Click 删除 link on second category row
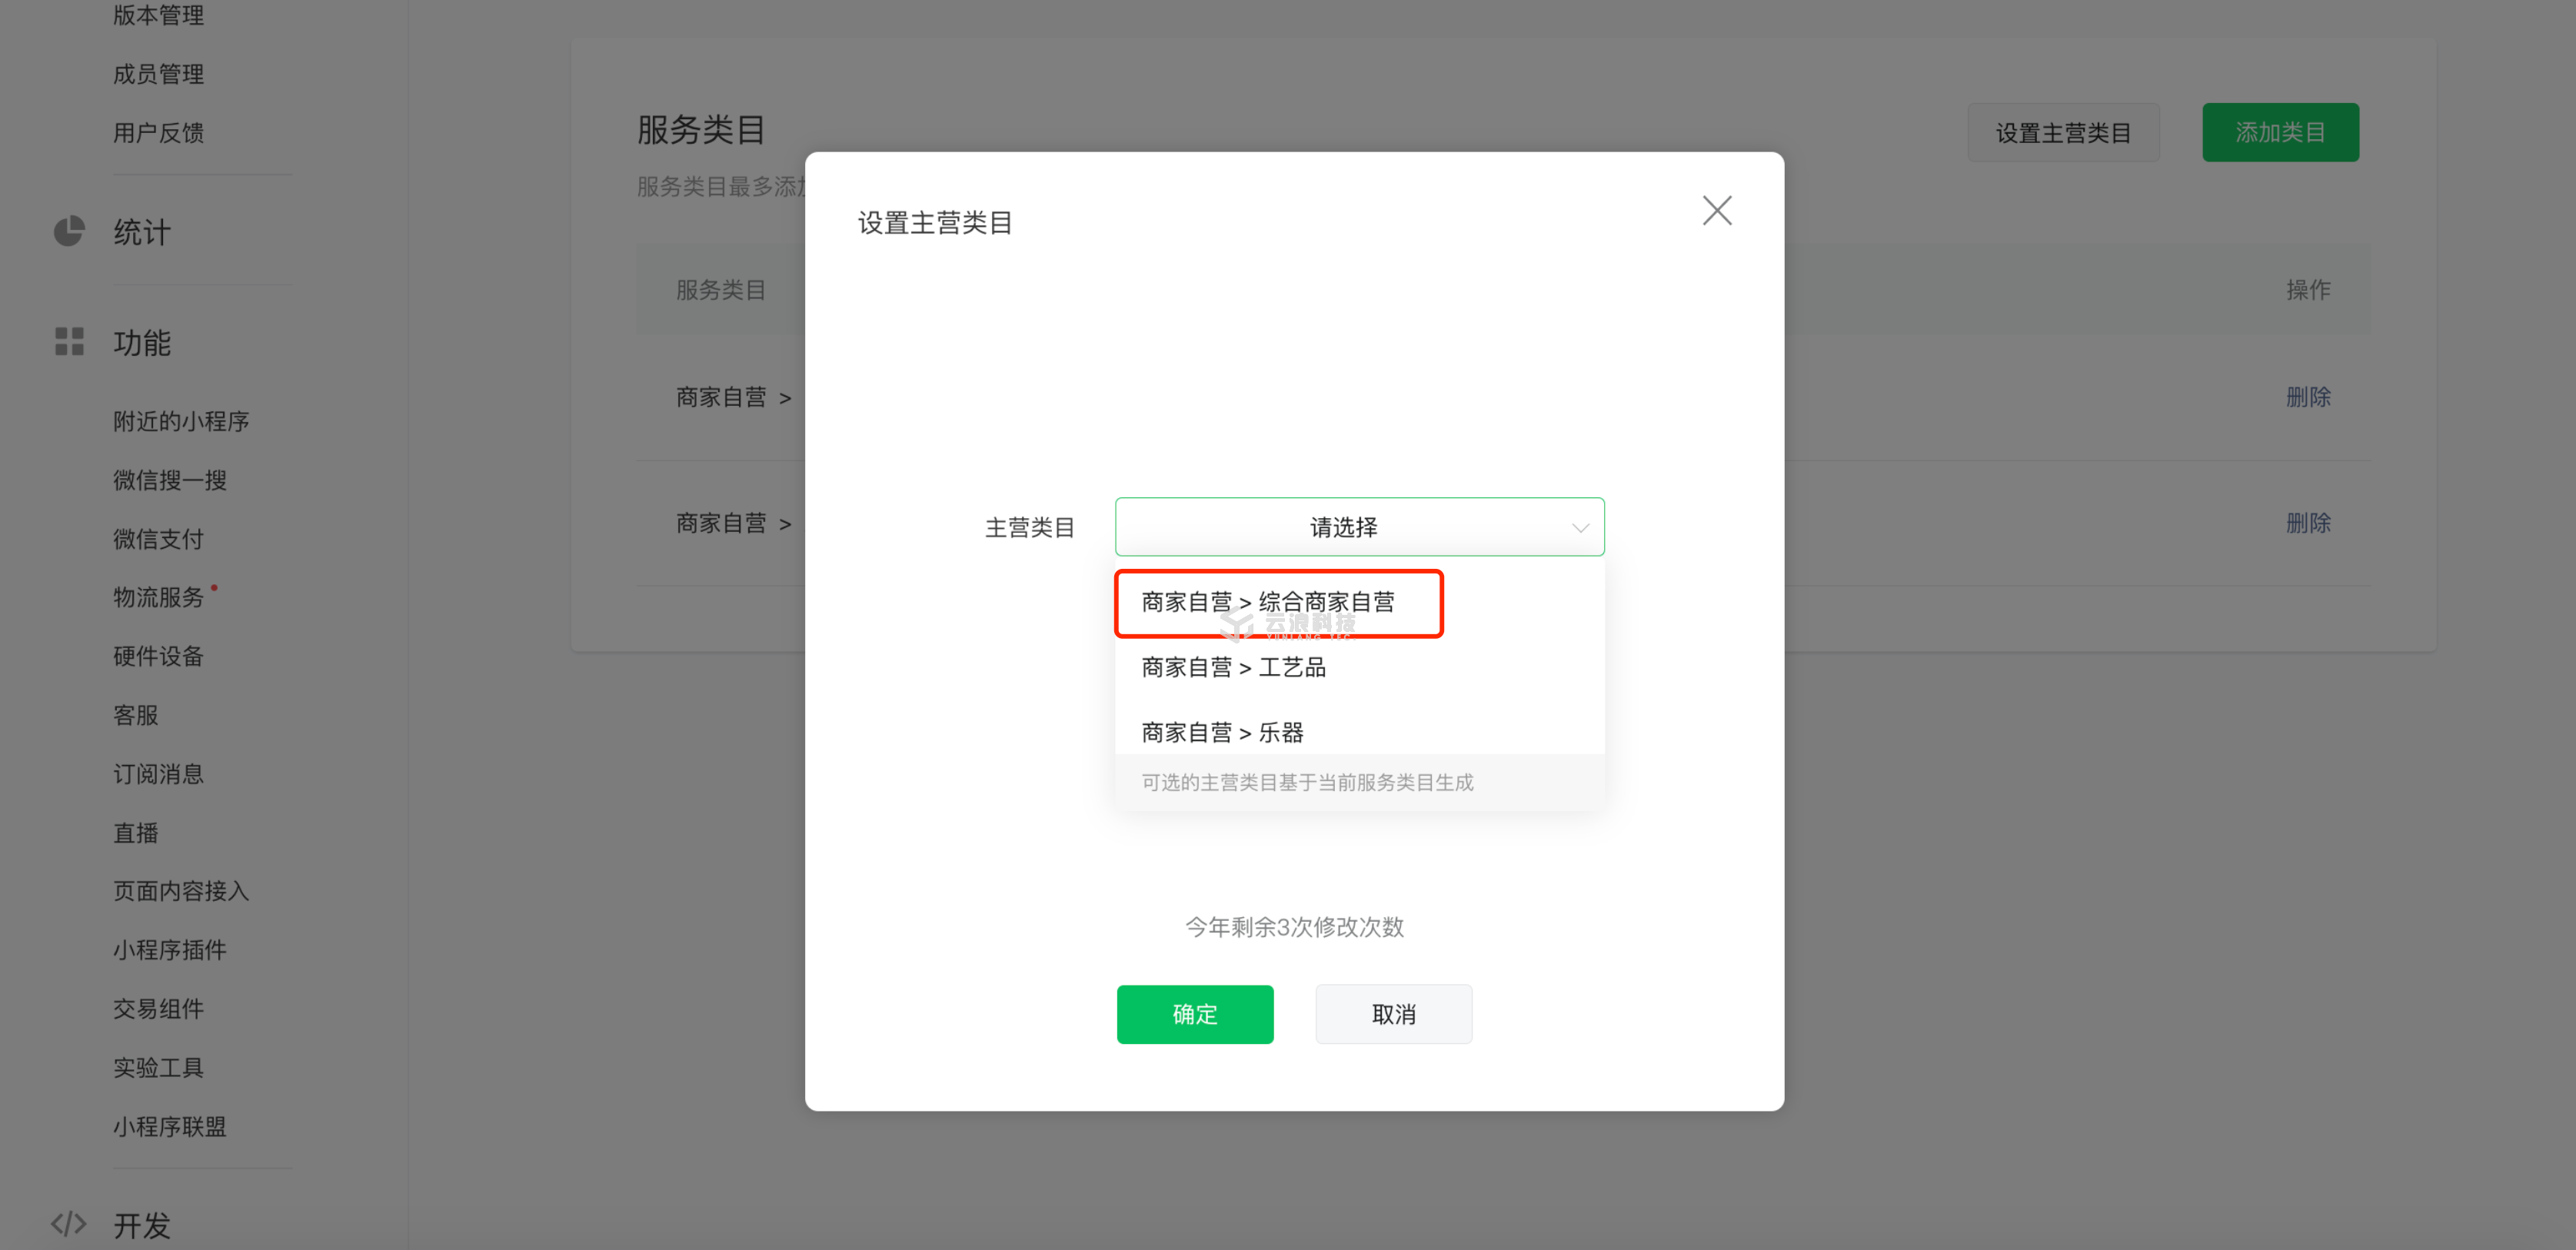Viewport: 2576px width, 1250px height. [2307, 523]
